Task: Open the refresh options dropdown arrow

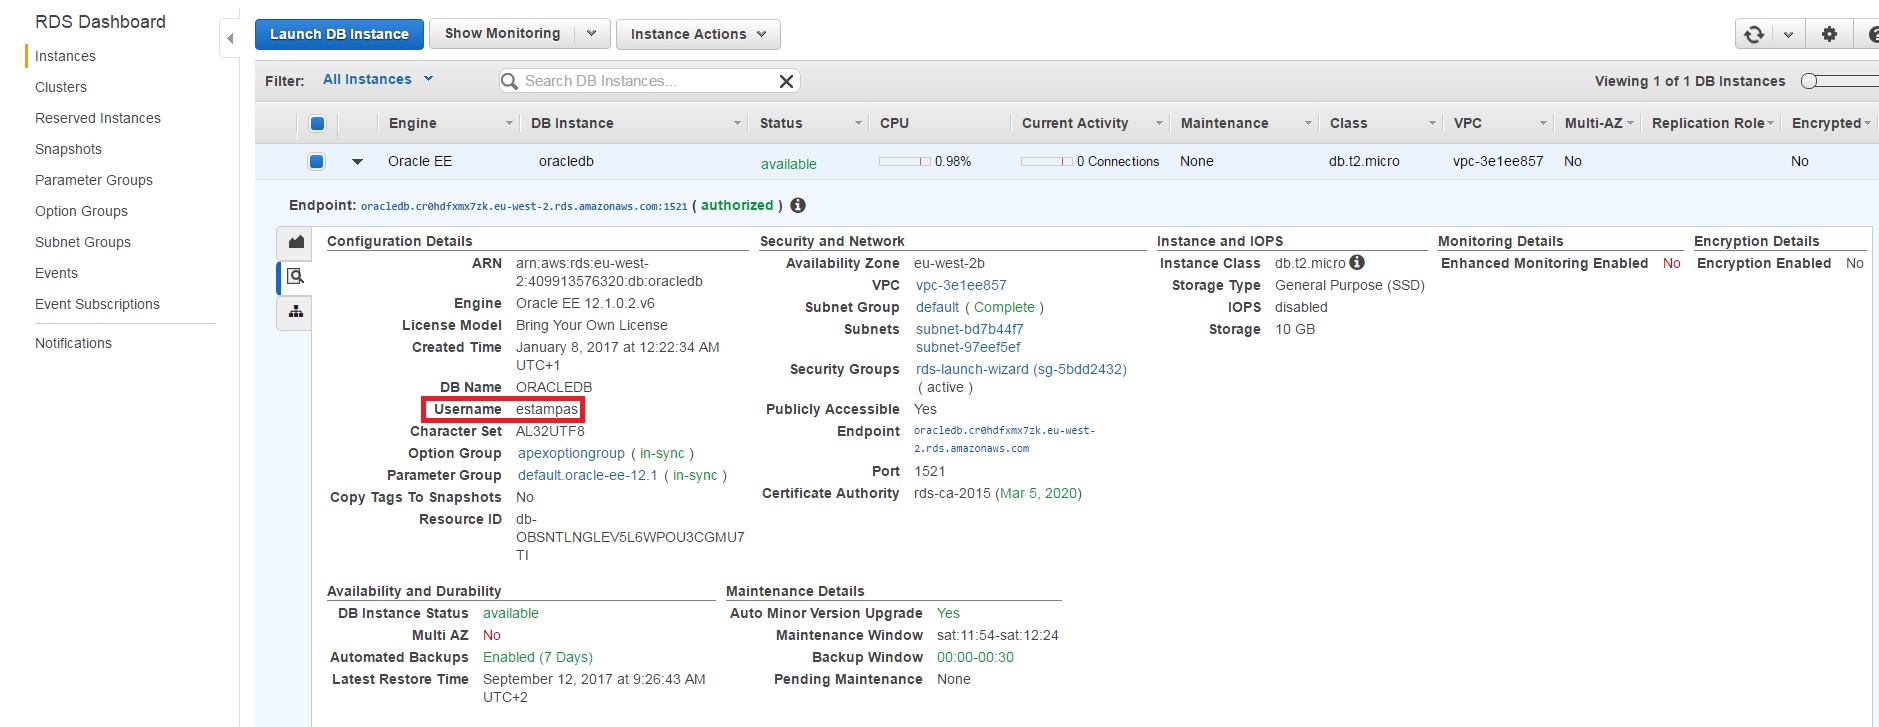Action: point(1788,34)
